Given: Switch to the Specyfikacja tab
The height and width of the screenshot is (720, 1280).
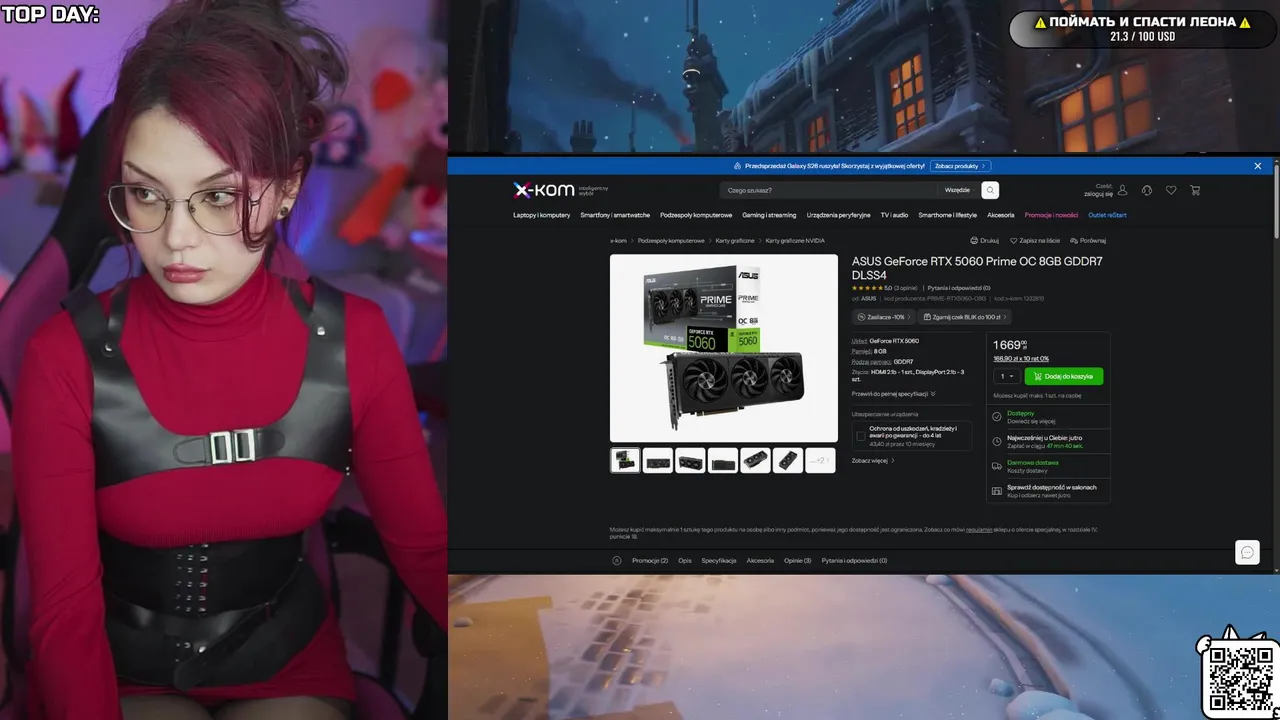Looking at the screenshot, I should (719, 561).
